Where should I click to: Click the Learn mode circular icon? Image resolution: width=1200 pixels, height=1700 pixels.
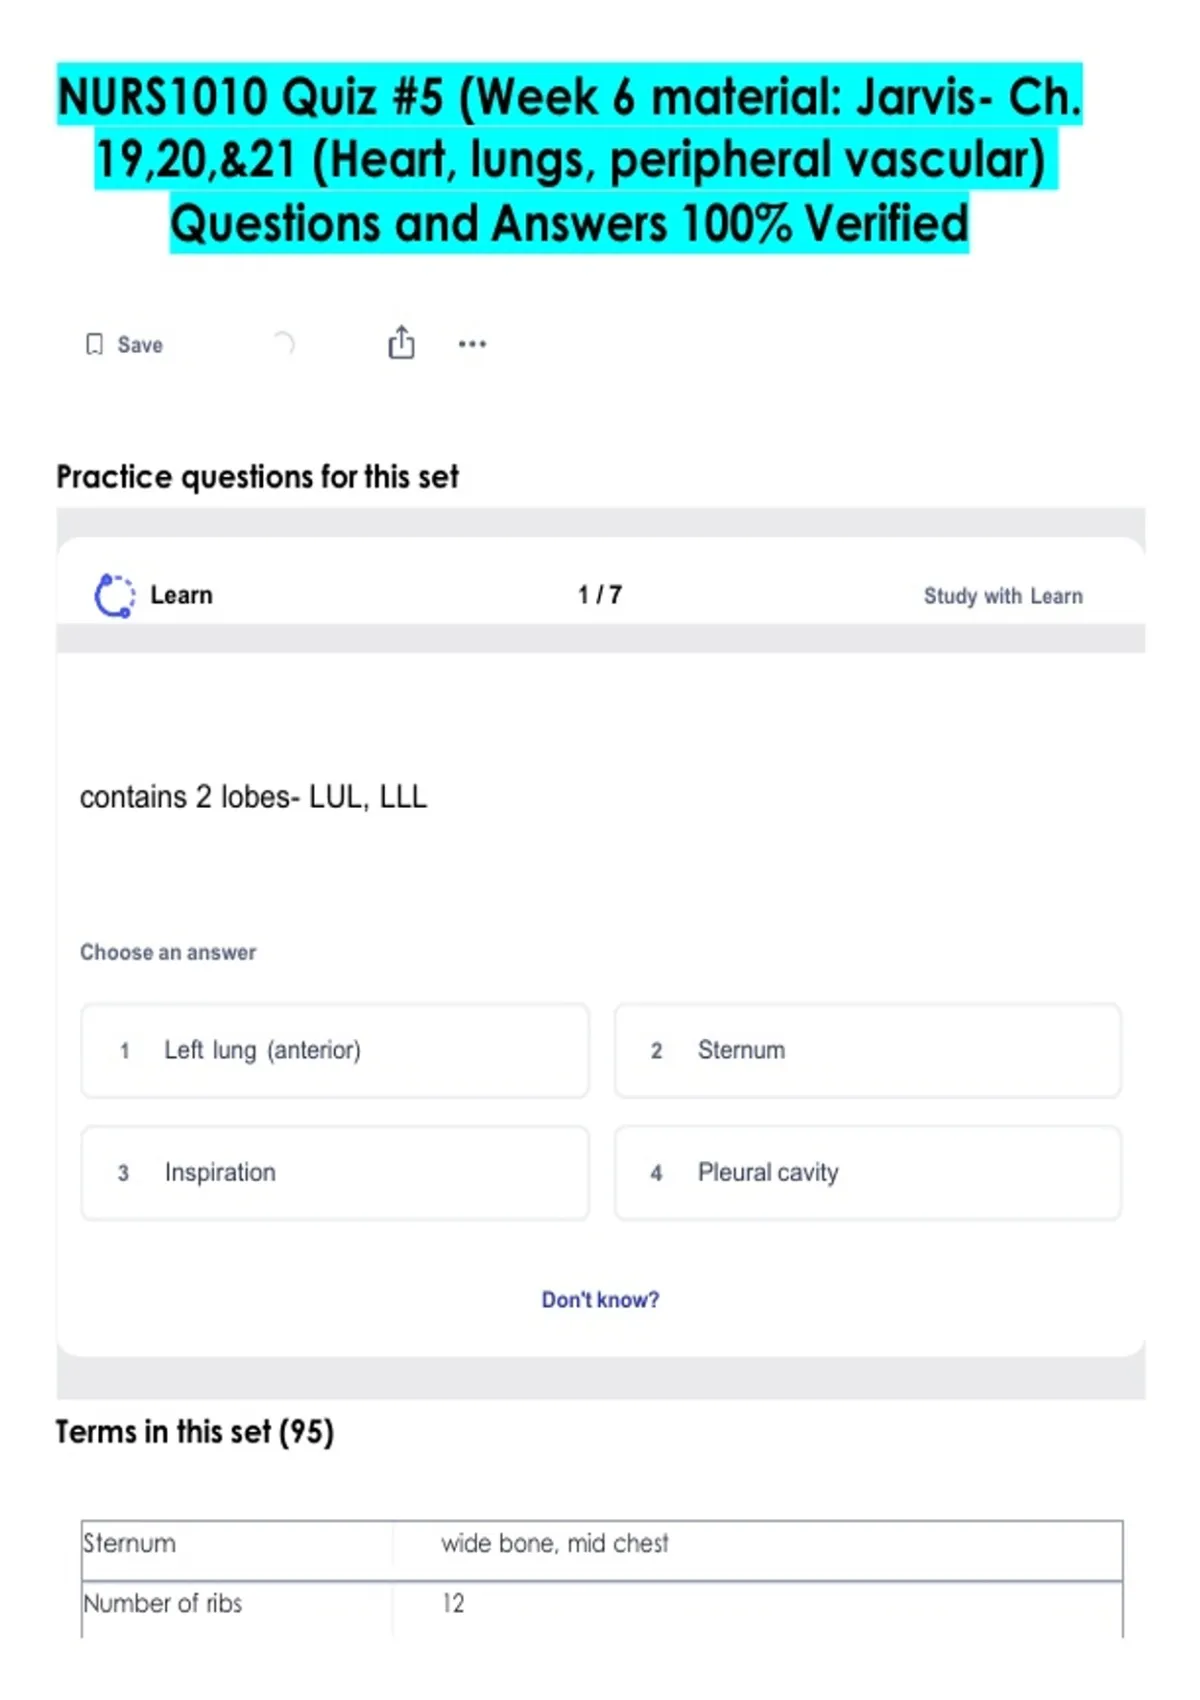click(x=114, y=596)
